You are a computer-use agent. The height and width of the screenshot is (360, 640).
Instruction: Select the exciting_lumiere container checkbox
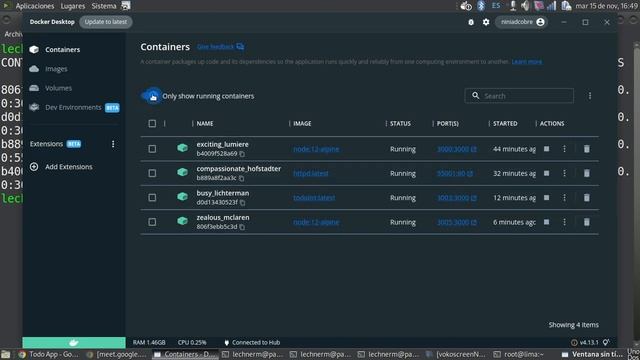pos(152,149)
